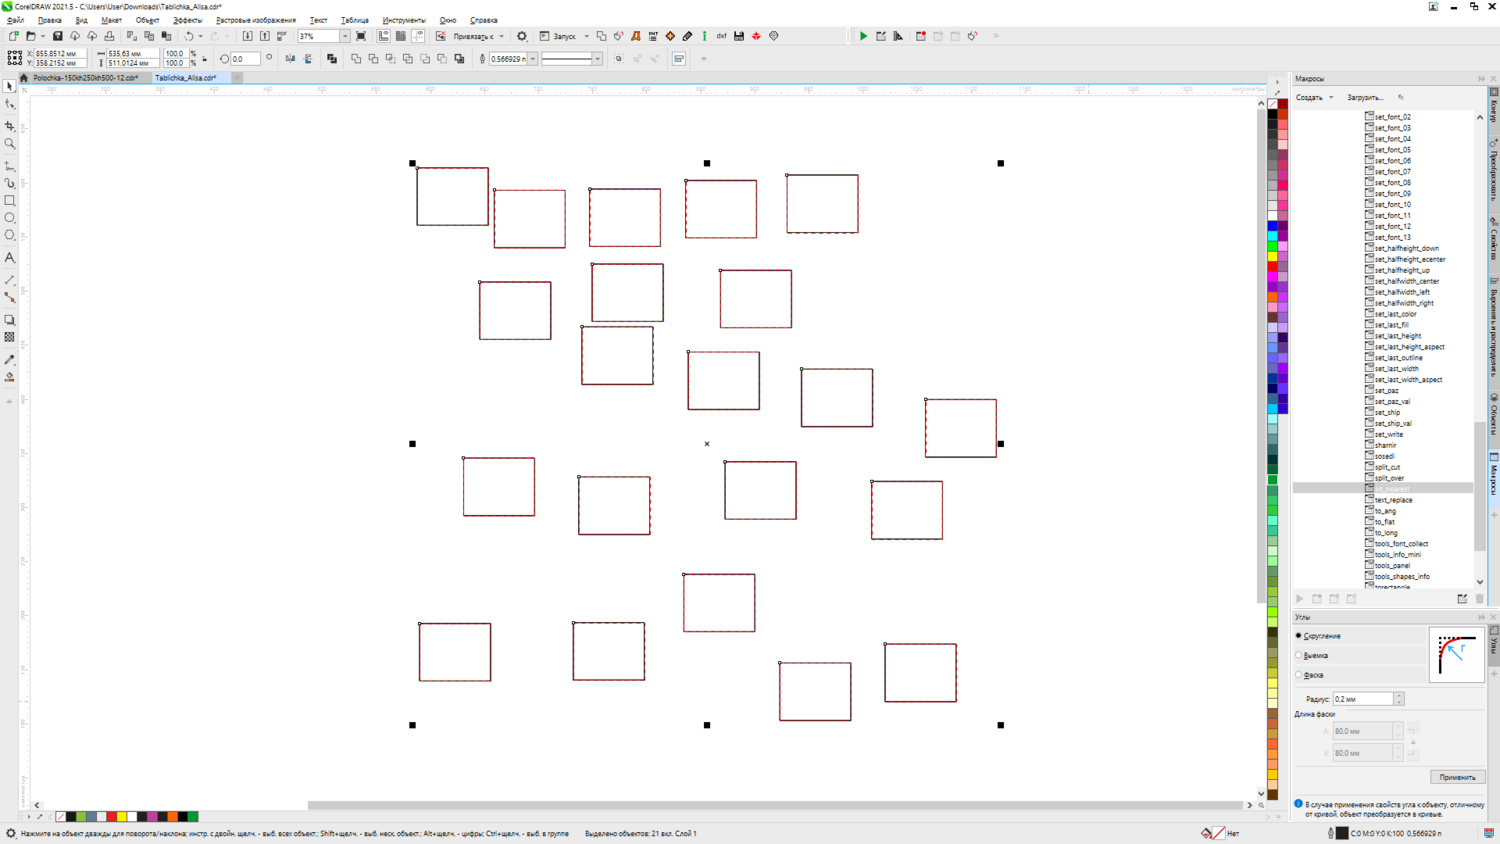Open the Эффекты menu
1500x844 pixels.
point(187,20)
